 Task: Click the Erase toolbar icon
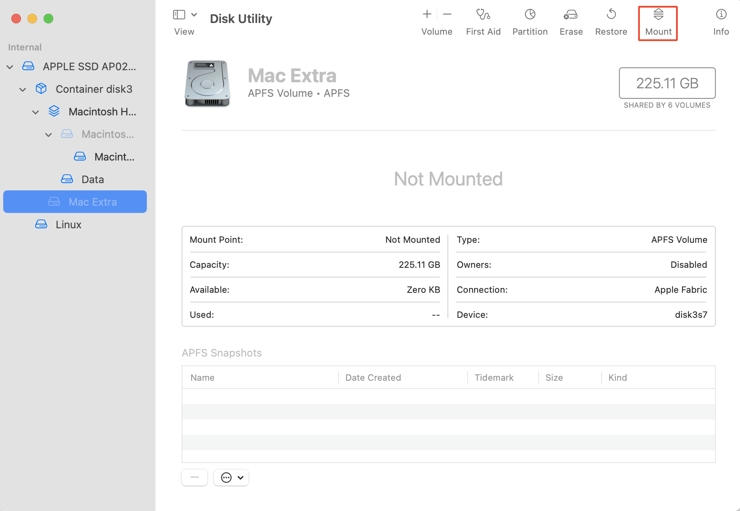[x=571, y=15]
